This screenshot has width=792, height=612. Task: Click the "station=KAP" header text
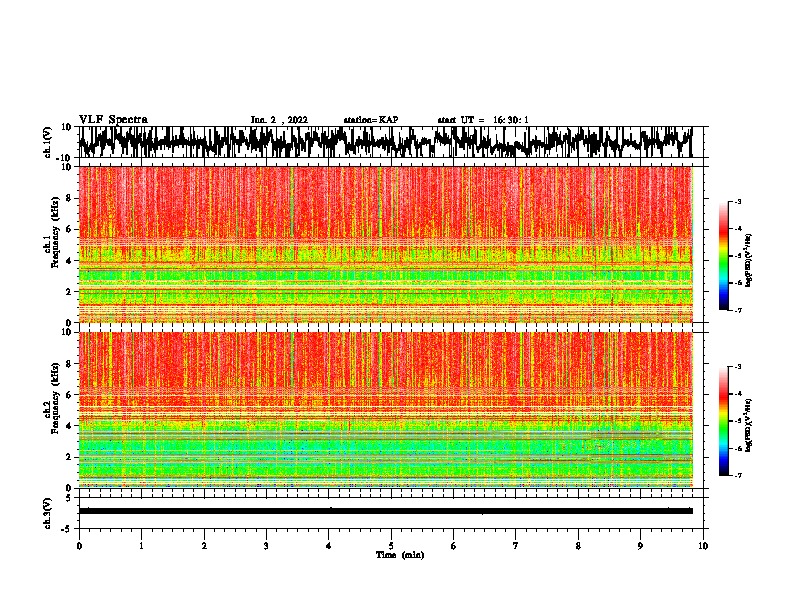(371, 120)
